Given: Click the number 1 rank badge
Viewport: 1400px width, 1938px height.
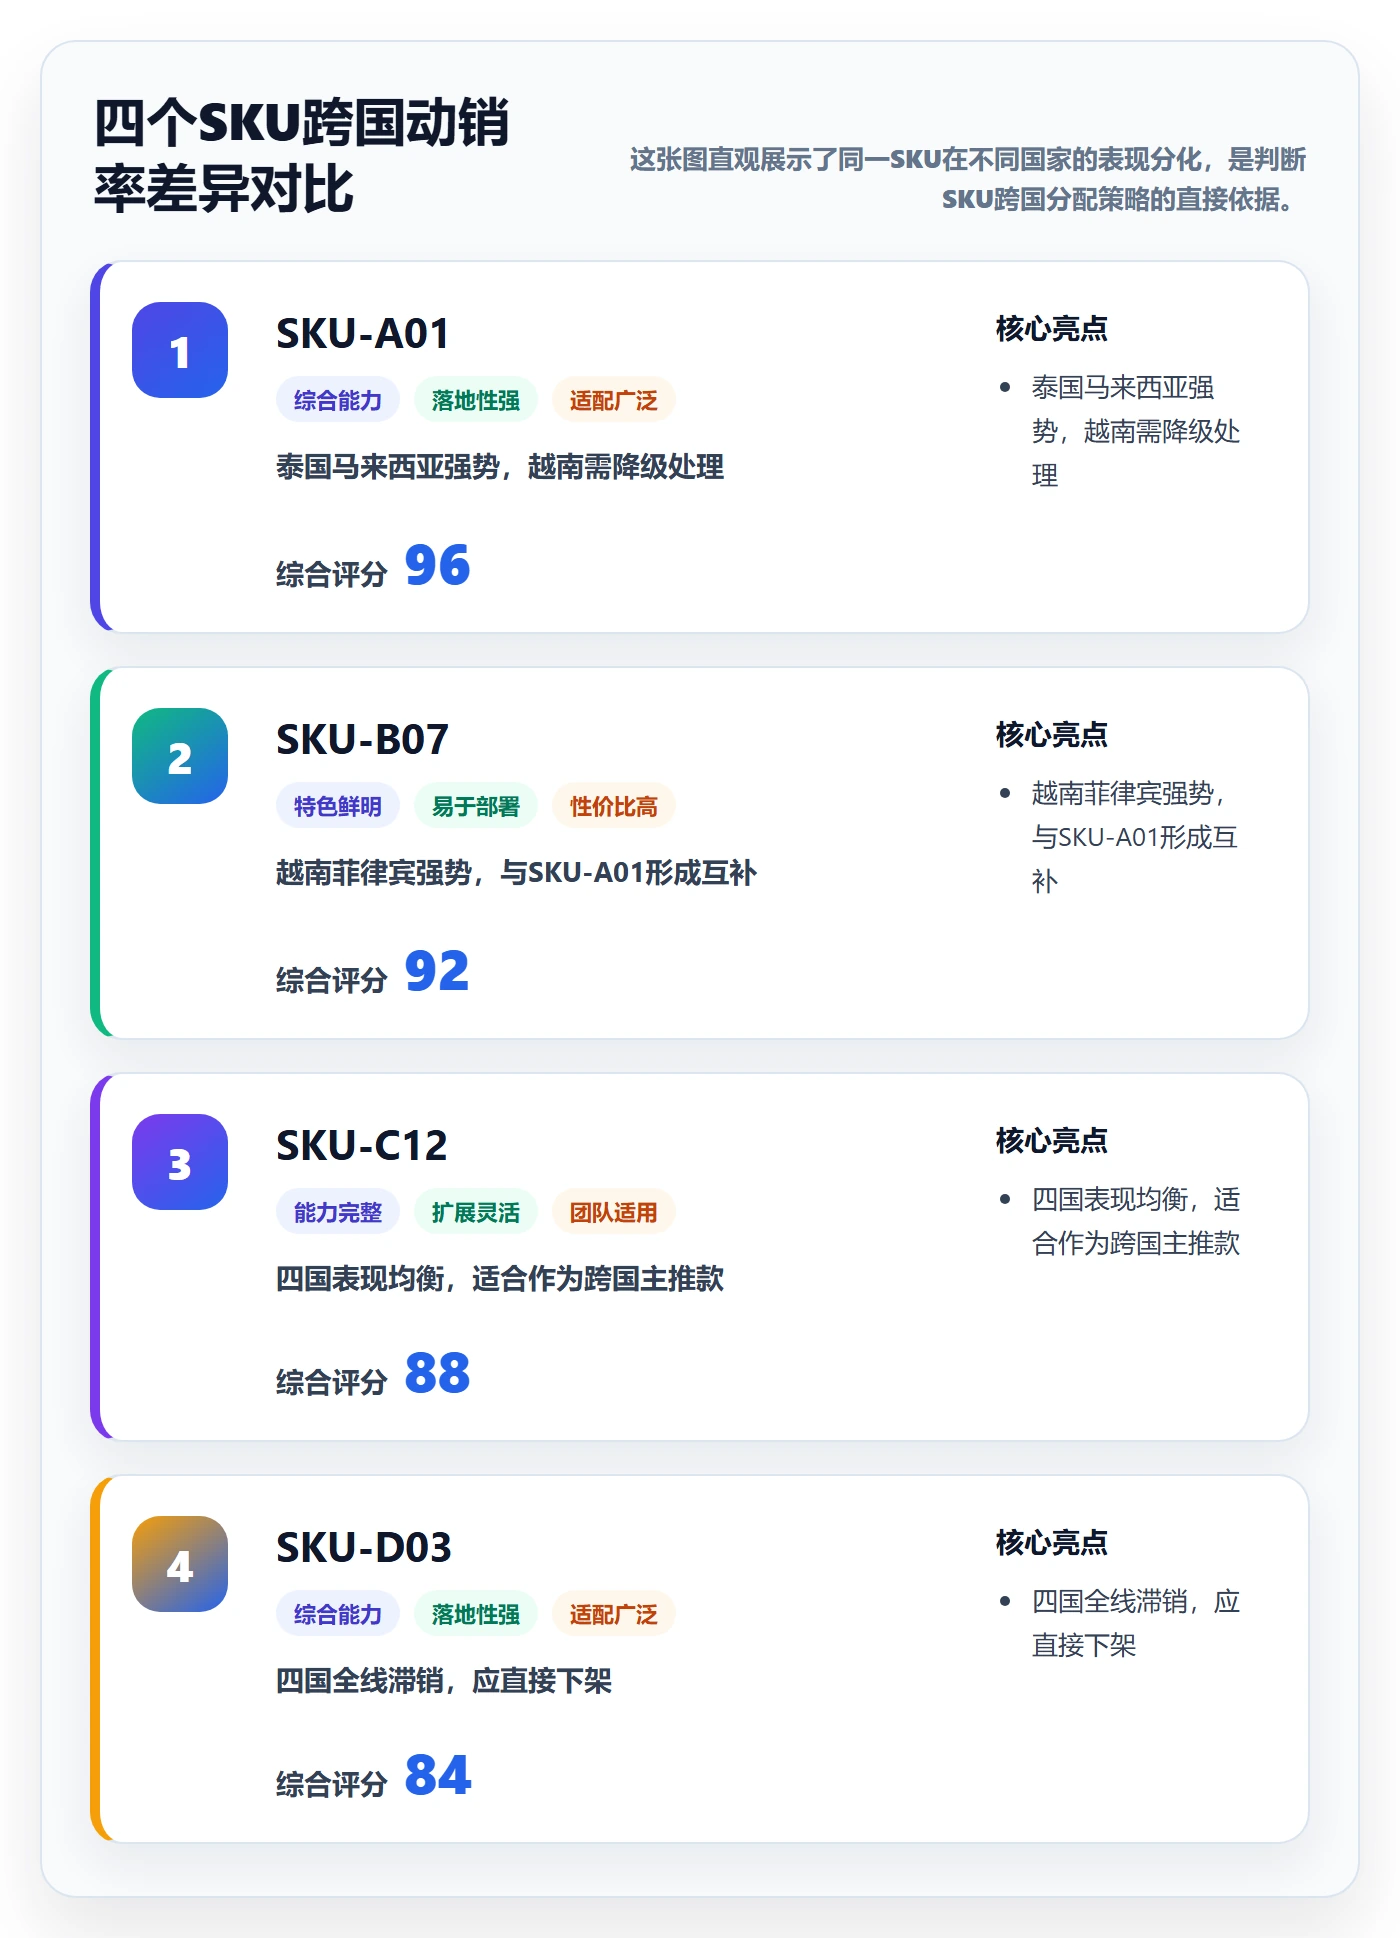Looking at the screenshot, I should click(x=180, y=350).
